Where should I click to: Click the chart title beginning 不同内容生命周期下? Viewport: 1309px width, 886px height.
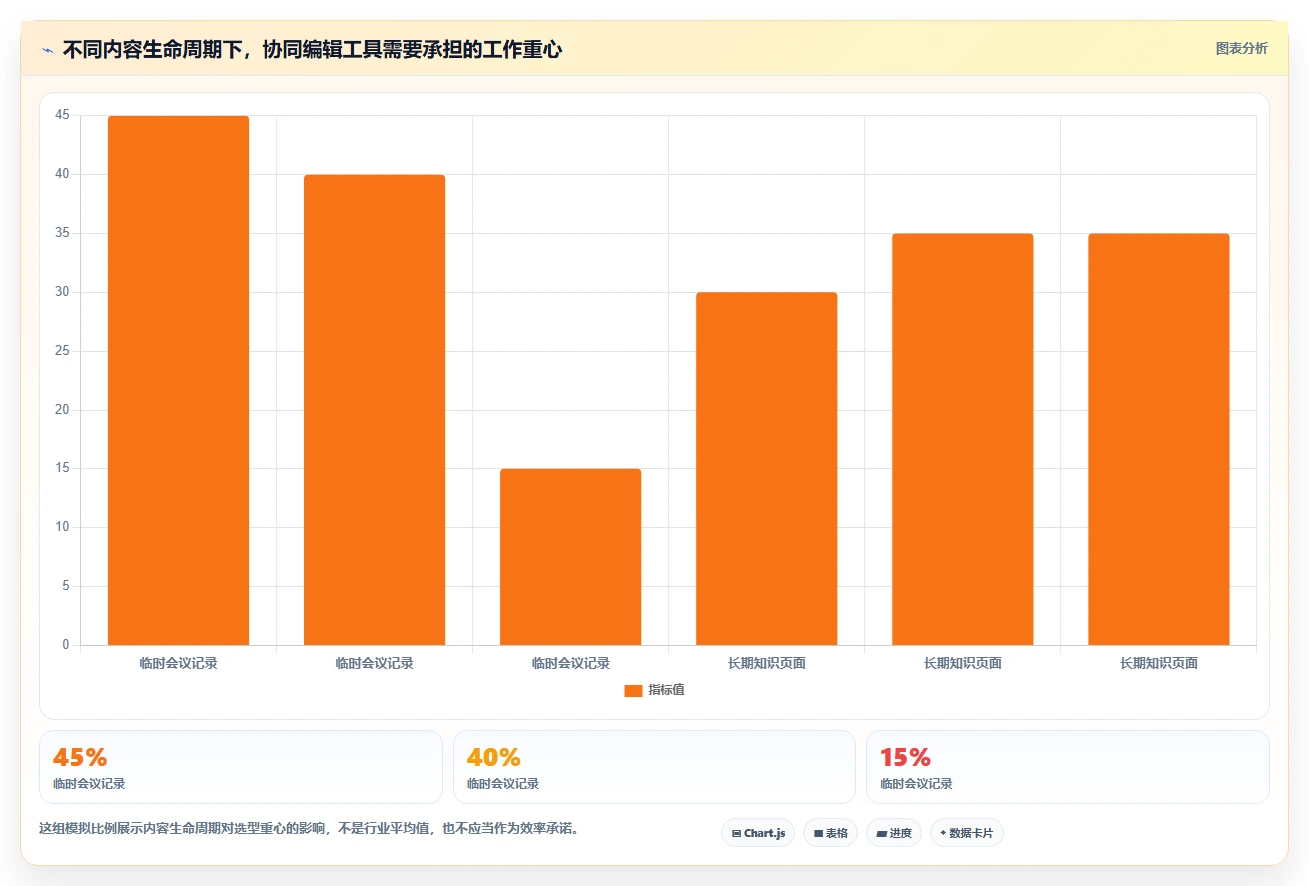312,50
